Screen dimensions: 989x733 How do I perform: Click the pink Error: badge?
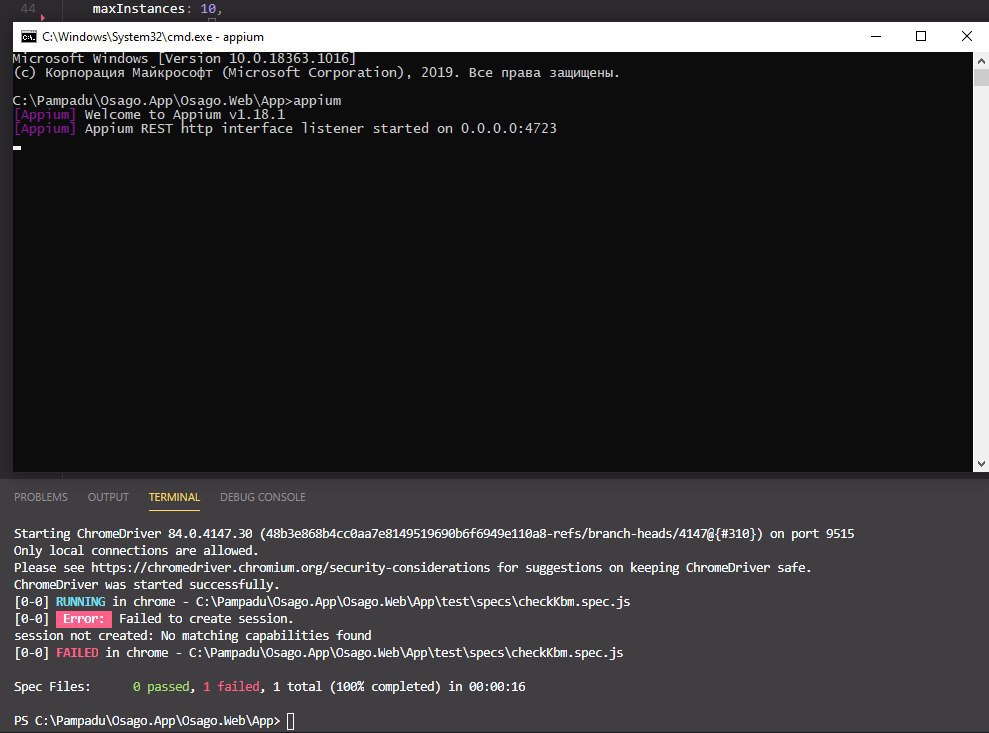(x=83, y=619)
